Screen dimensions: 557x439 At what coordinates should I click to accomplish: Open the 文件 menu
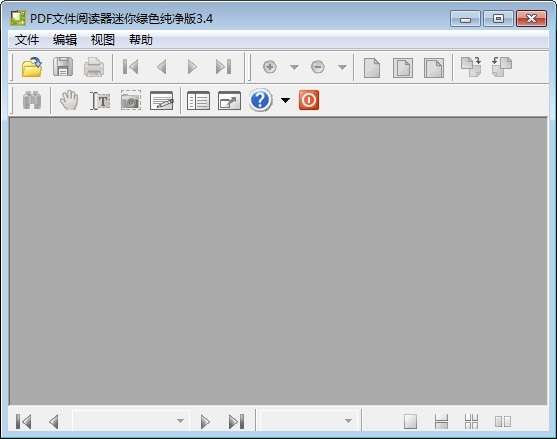pyautogui.click(x=27, y=40)
